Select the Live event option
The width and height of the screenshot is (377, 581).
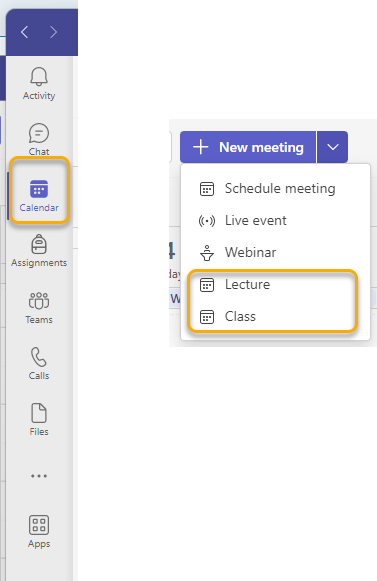click(275, 221)
